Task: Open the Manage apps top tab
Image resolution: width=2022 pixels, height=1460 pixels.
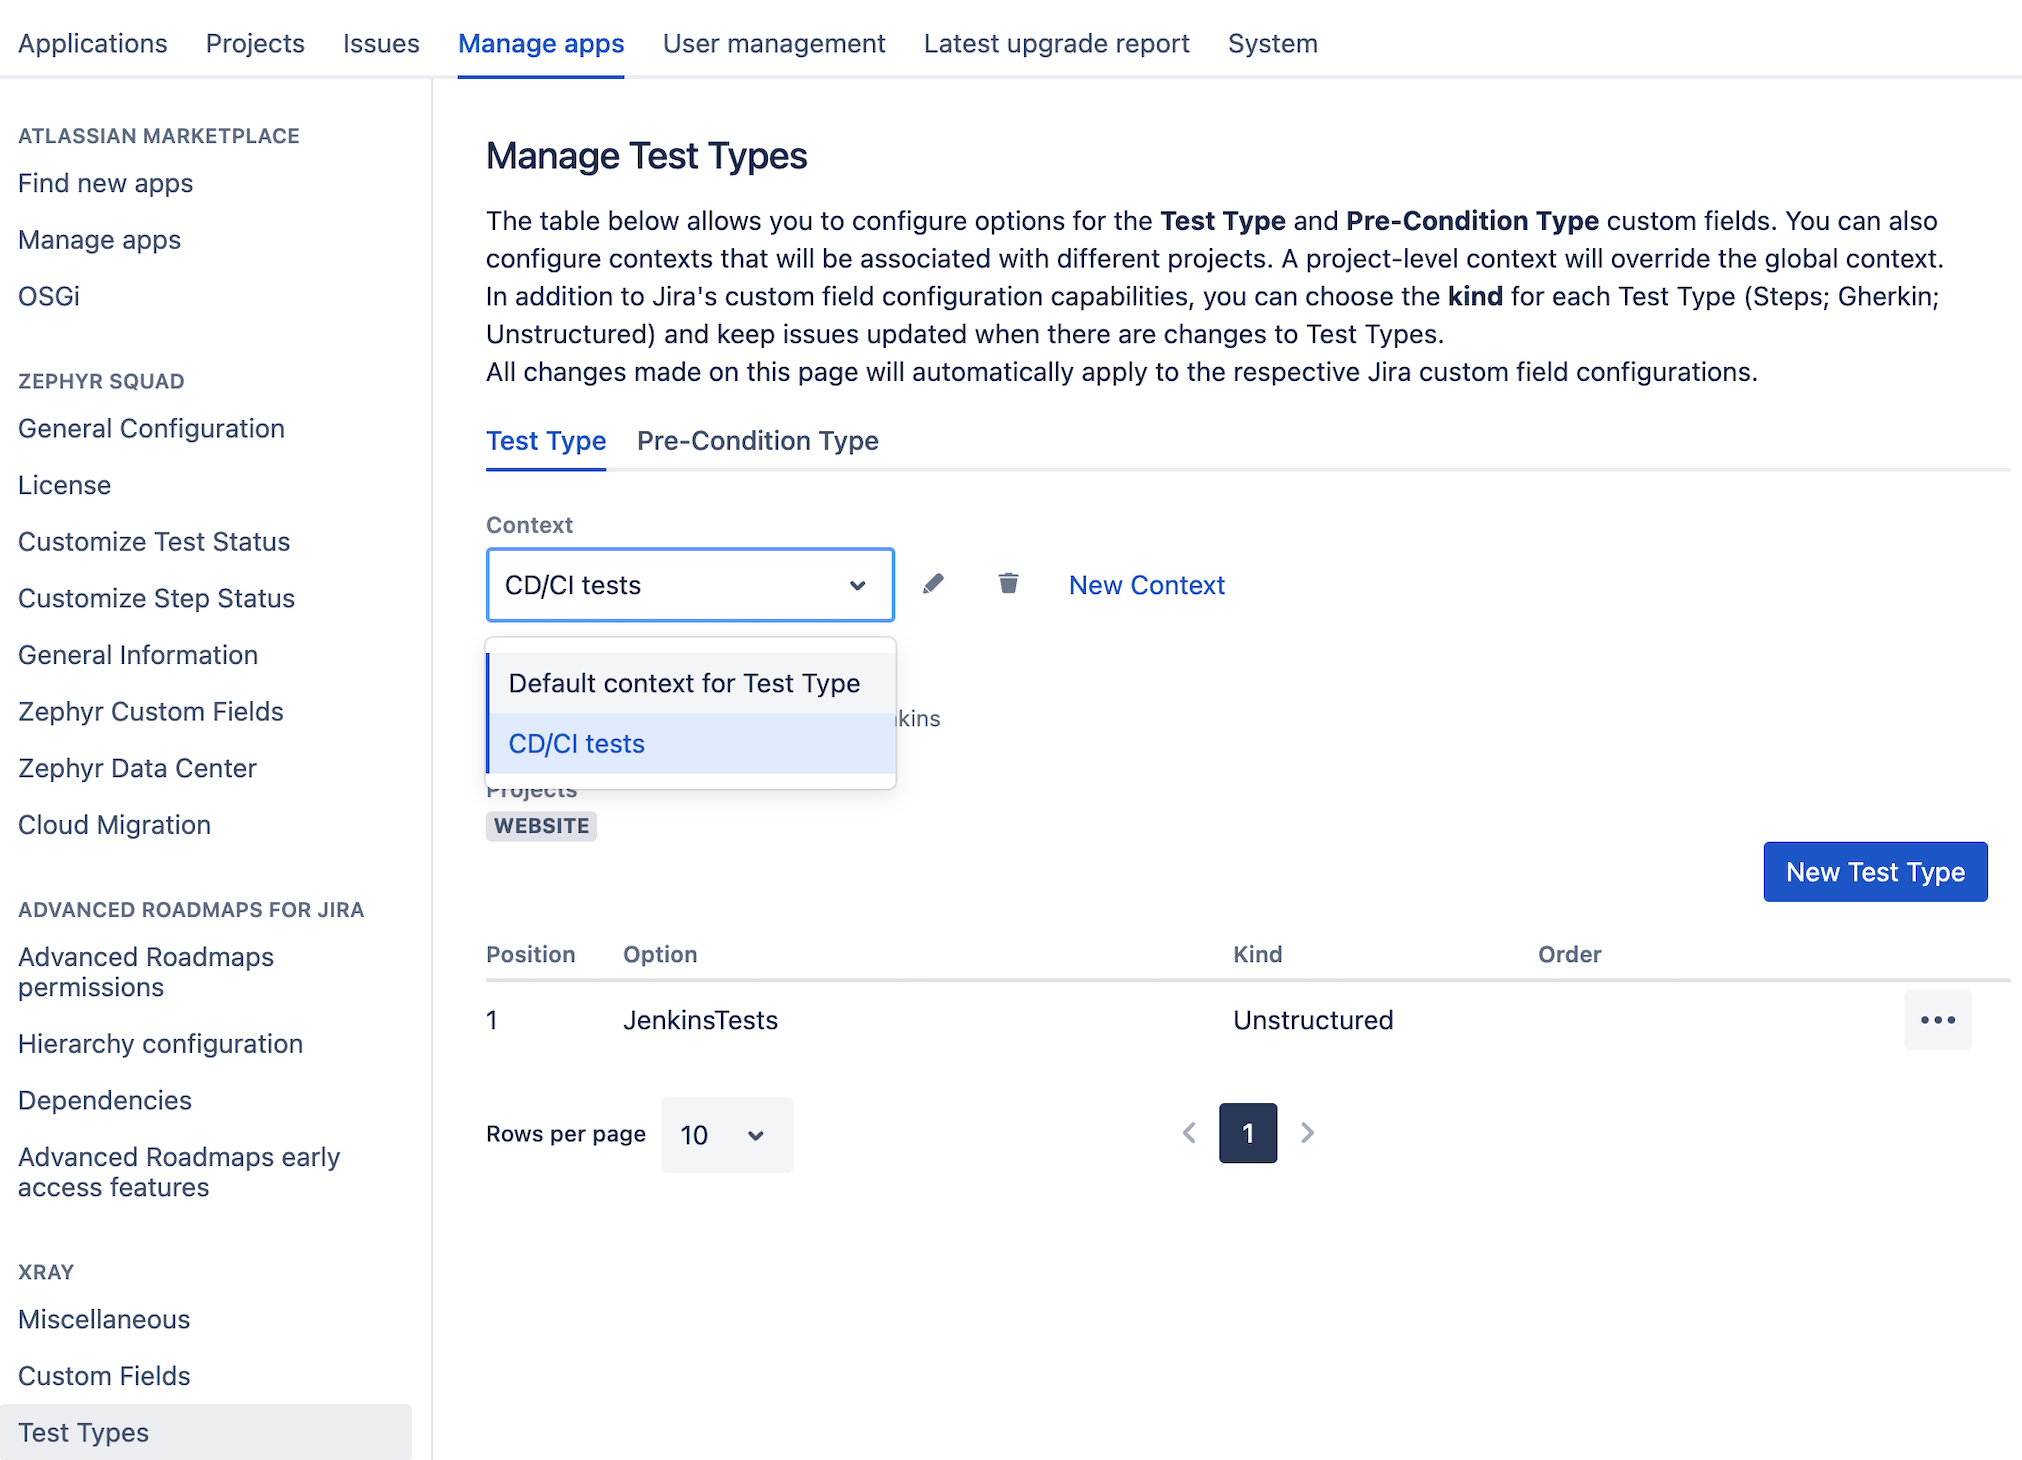Action: pyautogui.click(x=541, y=44)
